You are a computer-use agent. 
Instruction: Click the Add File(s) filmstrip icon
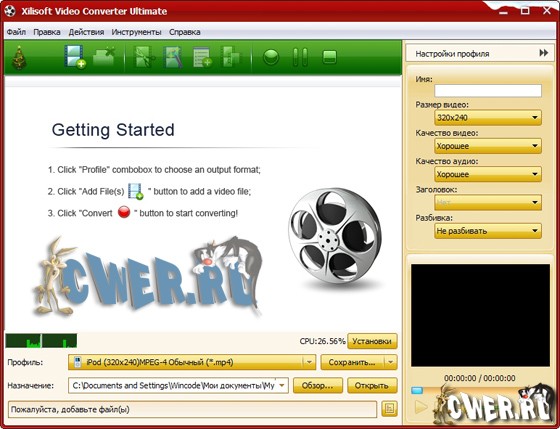75,56
